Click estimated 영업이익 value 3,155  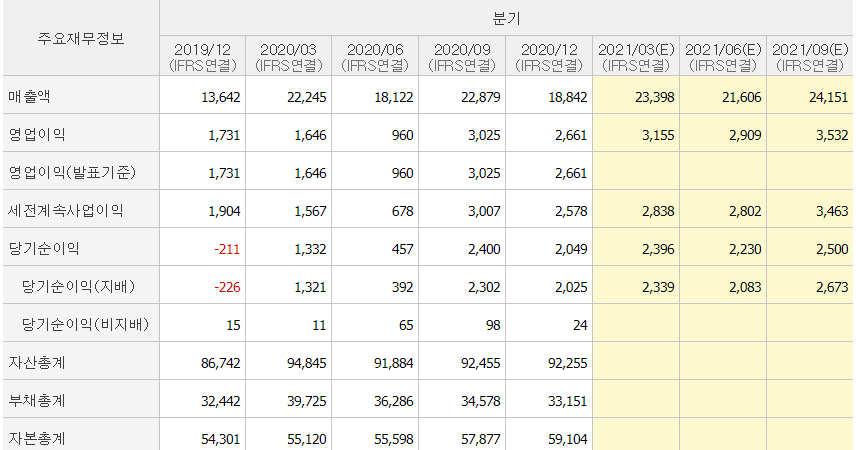pos(658,135)
